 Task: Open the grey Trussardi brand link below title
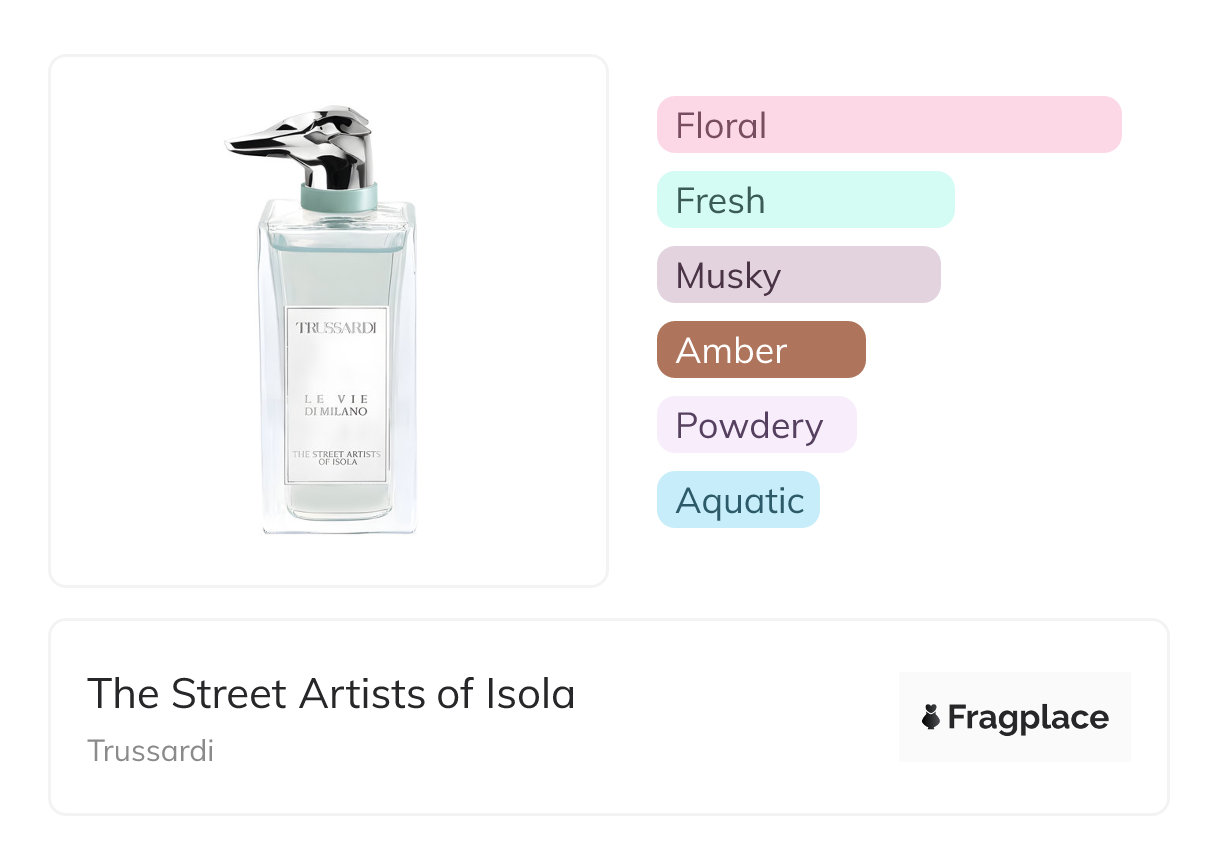coord(150,751)
